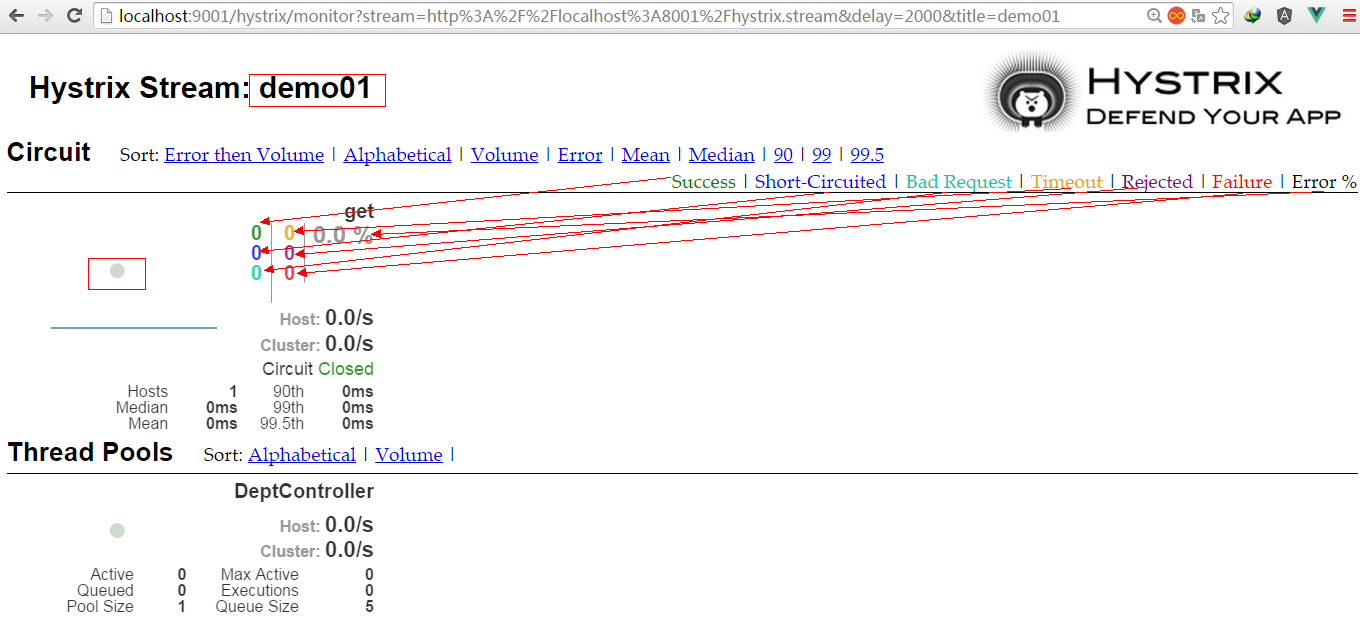Screen dimensions: 1360x638
Task: Open the zoom magnifier icon in address bar
Action: point(1154,16)
